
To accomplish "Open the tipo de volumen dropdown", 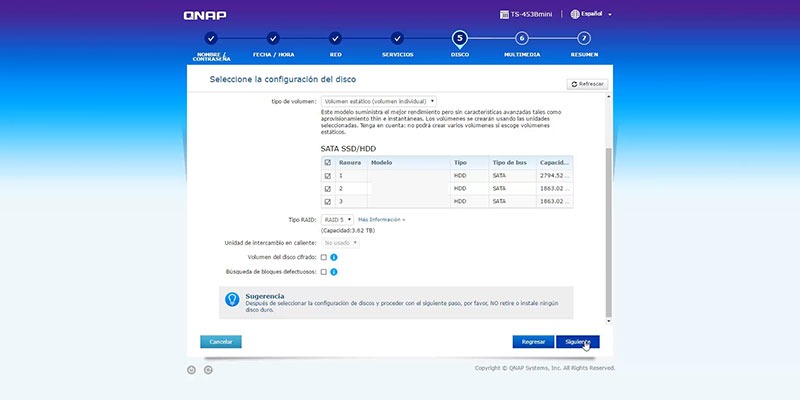I will [x=379, y=101].
